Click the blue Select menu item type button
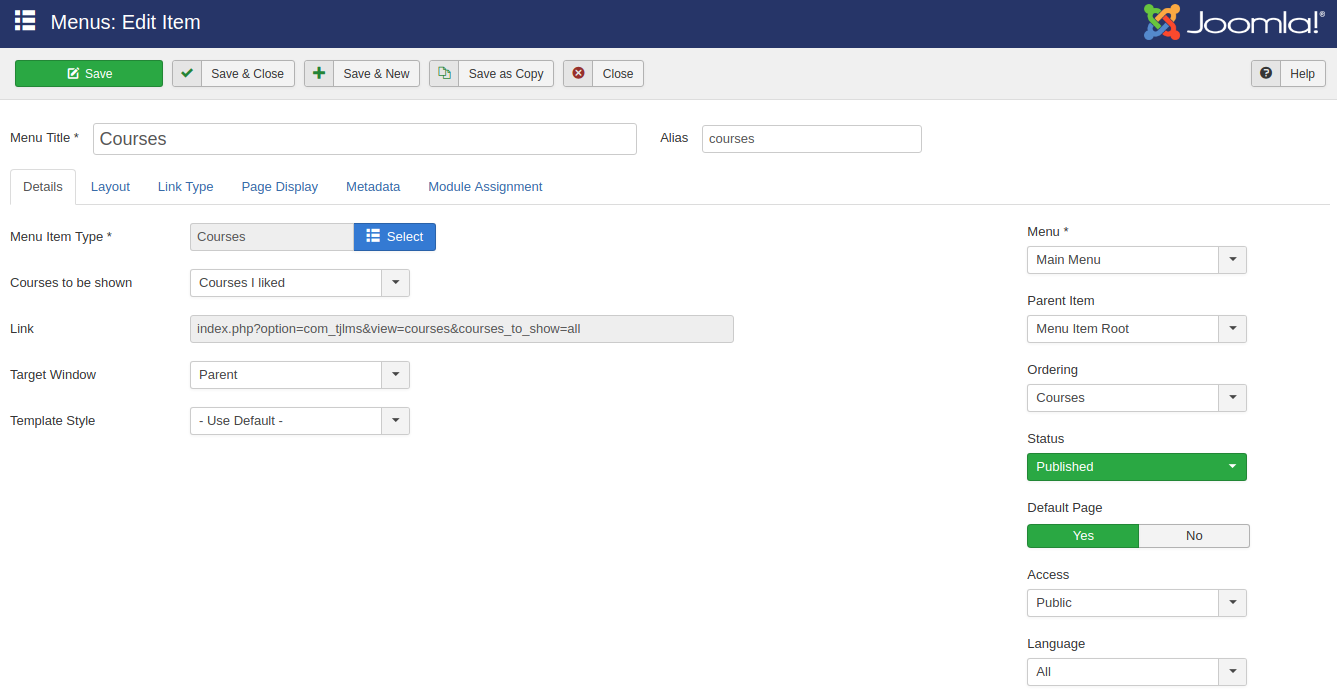The height and width of the screenshot is (699, 1337). [395, 237]
